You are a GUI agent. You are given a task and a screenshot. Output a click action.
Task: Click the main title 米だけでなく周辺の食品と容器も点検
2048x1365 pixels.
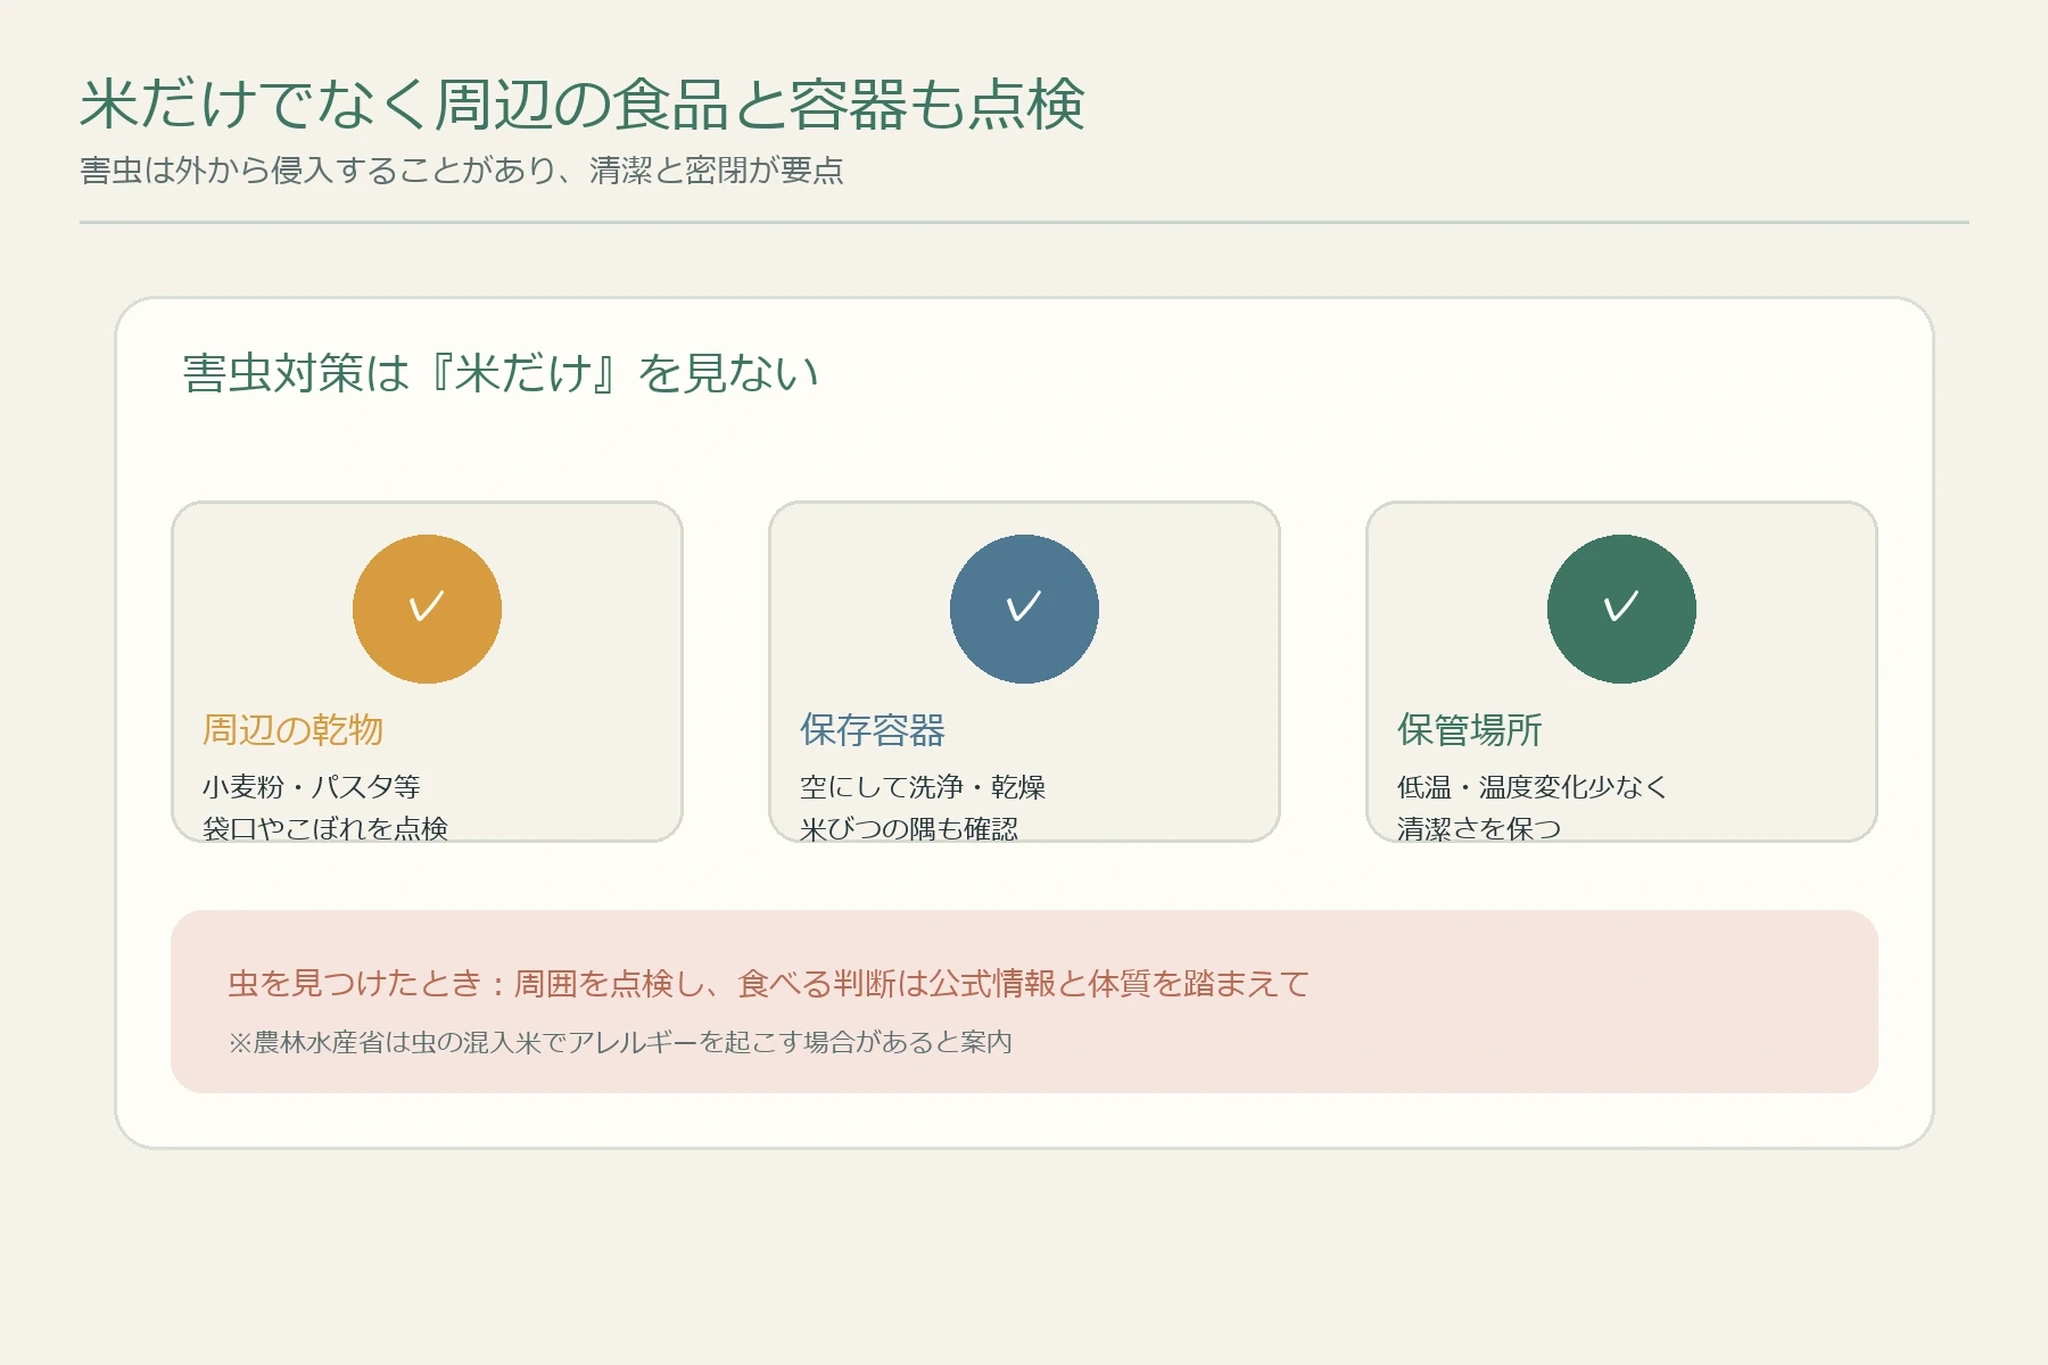click(x=582, y=104)
